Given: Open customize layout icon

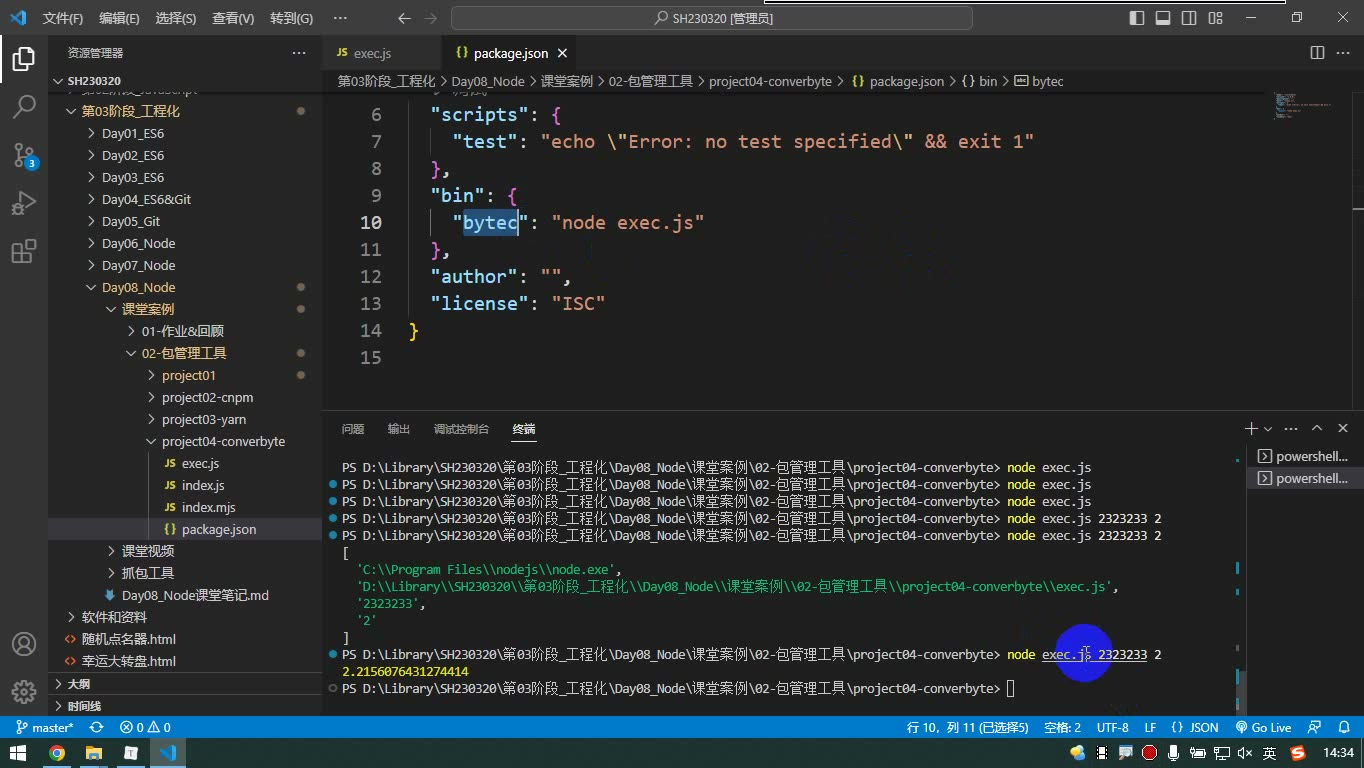Looking at the screenshot, I should [x=1215, y=18].
